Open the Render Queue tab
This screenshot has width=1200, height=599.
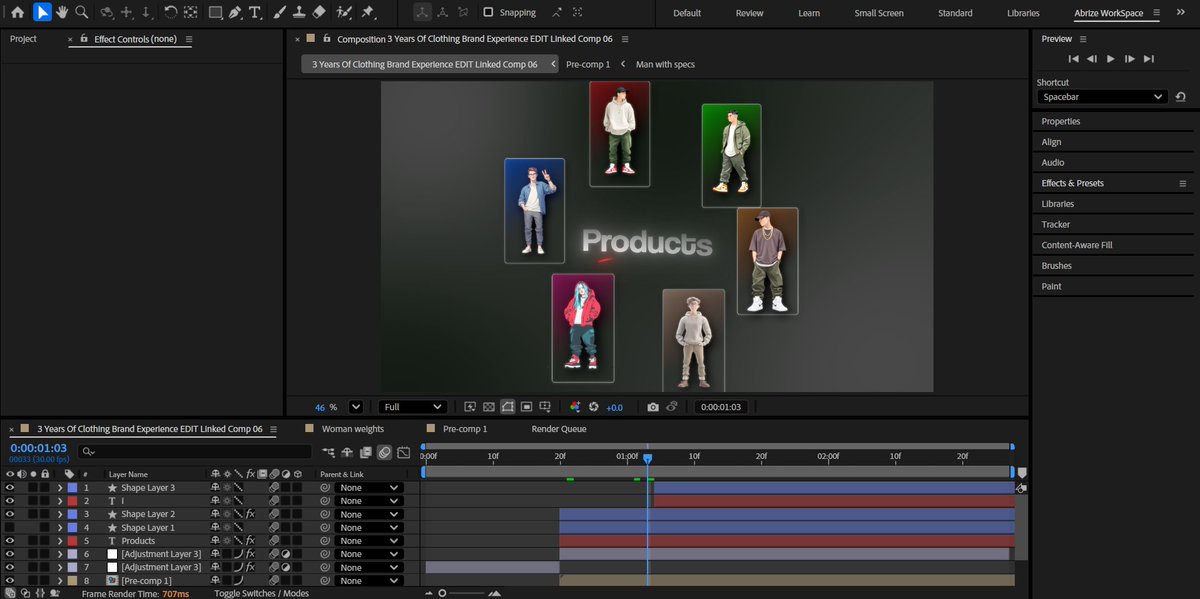559,429
